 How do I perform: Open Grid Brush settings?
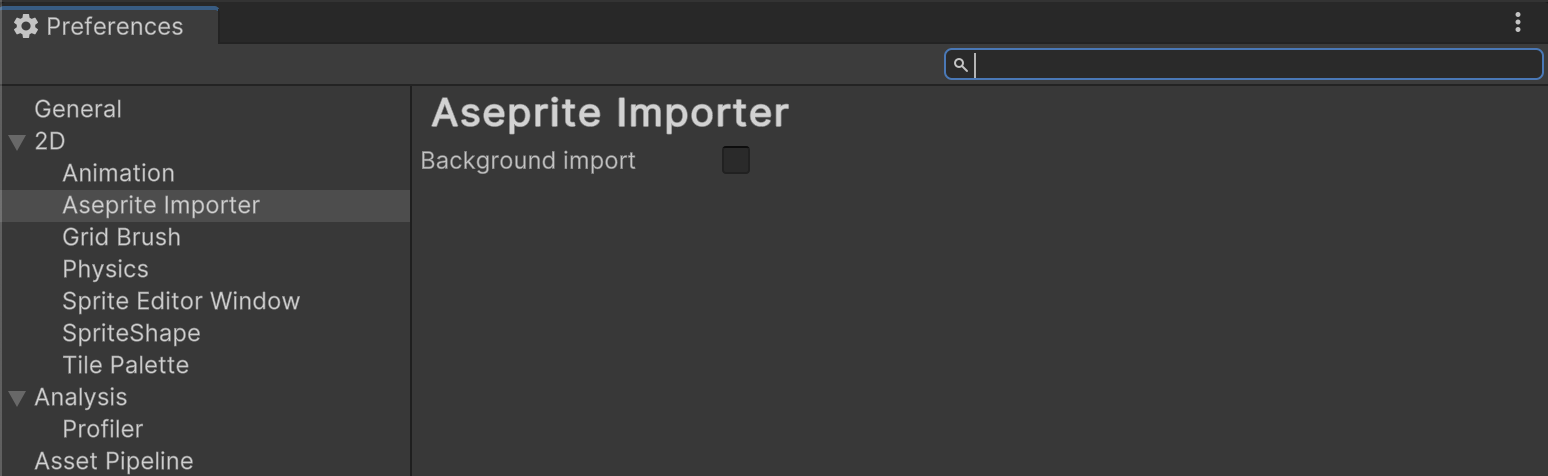point(121,237)
